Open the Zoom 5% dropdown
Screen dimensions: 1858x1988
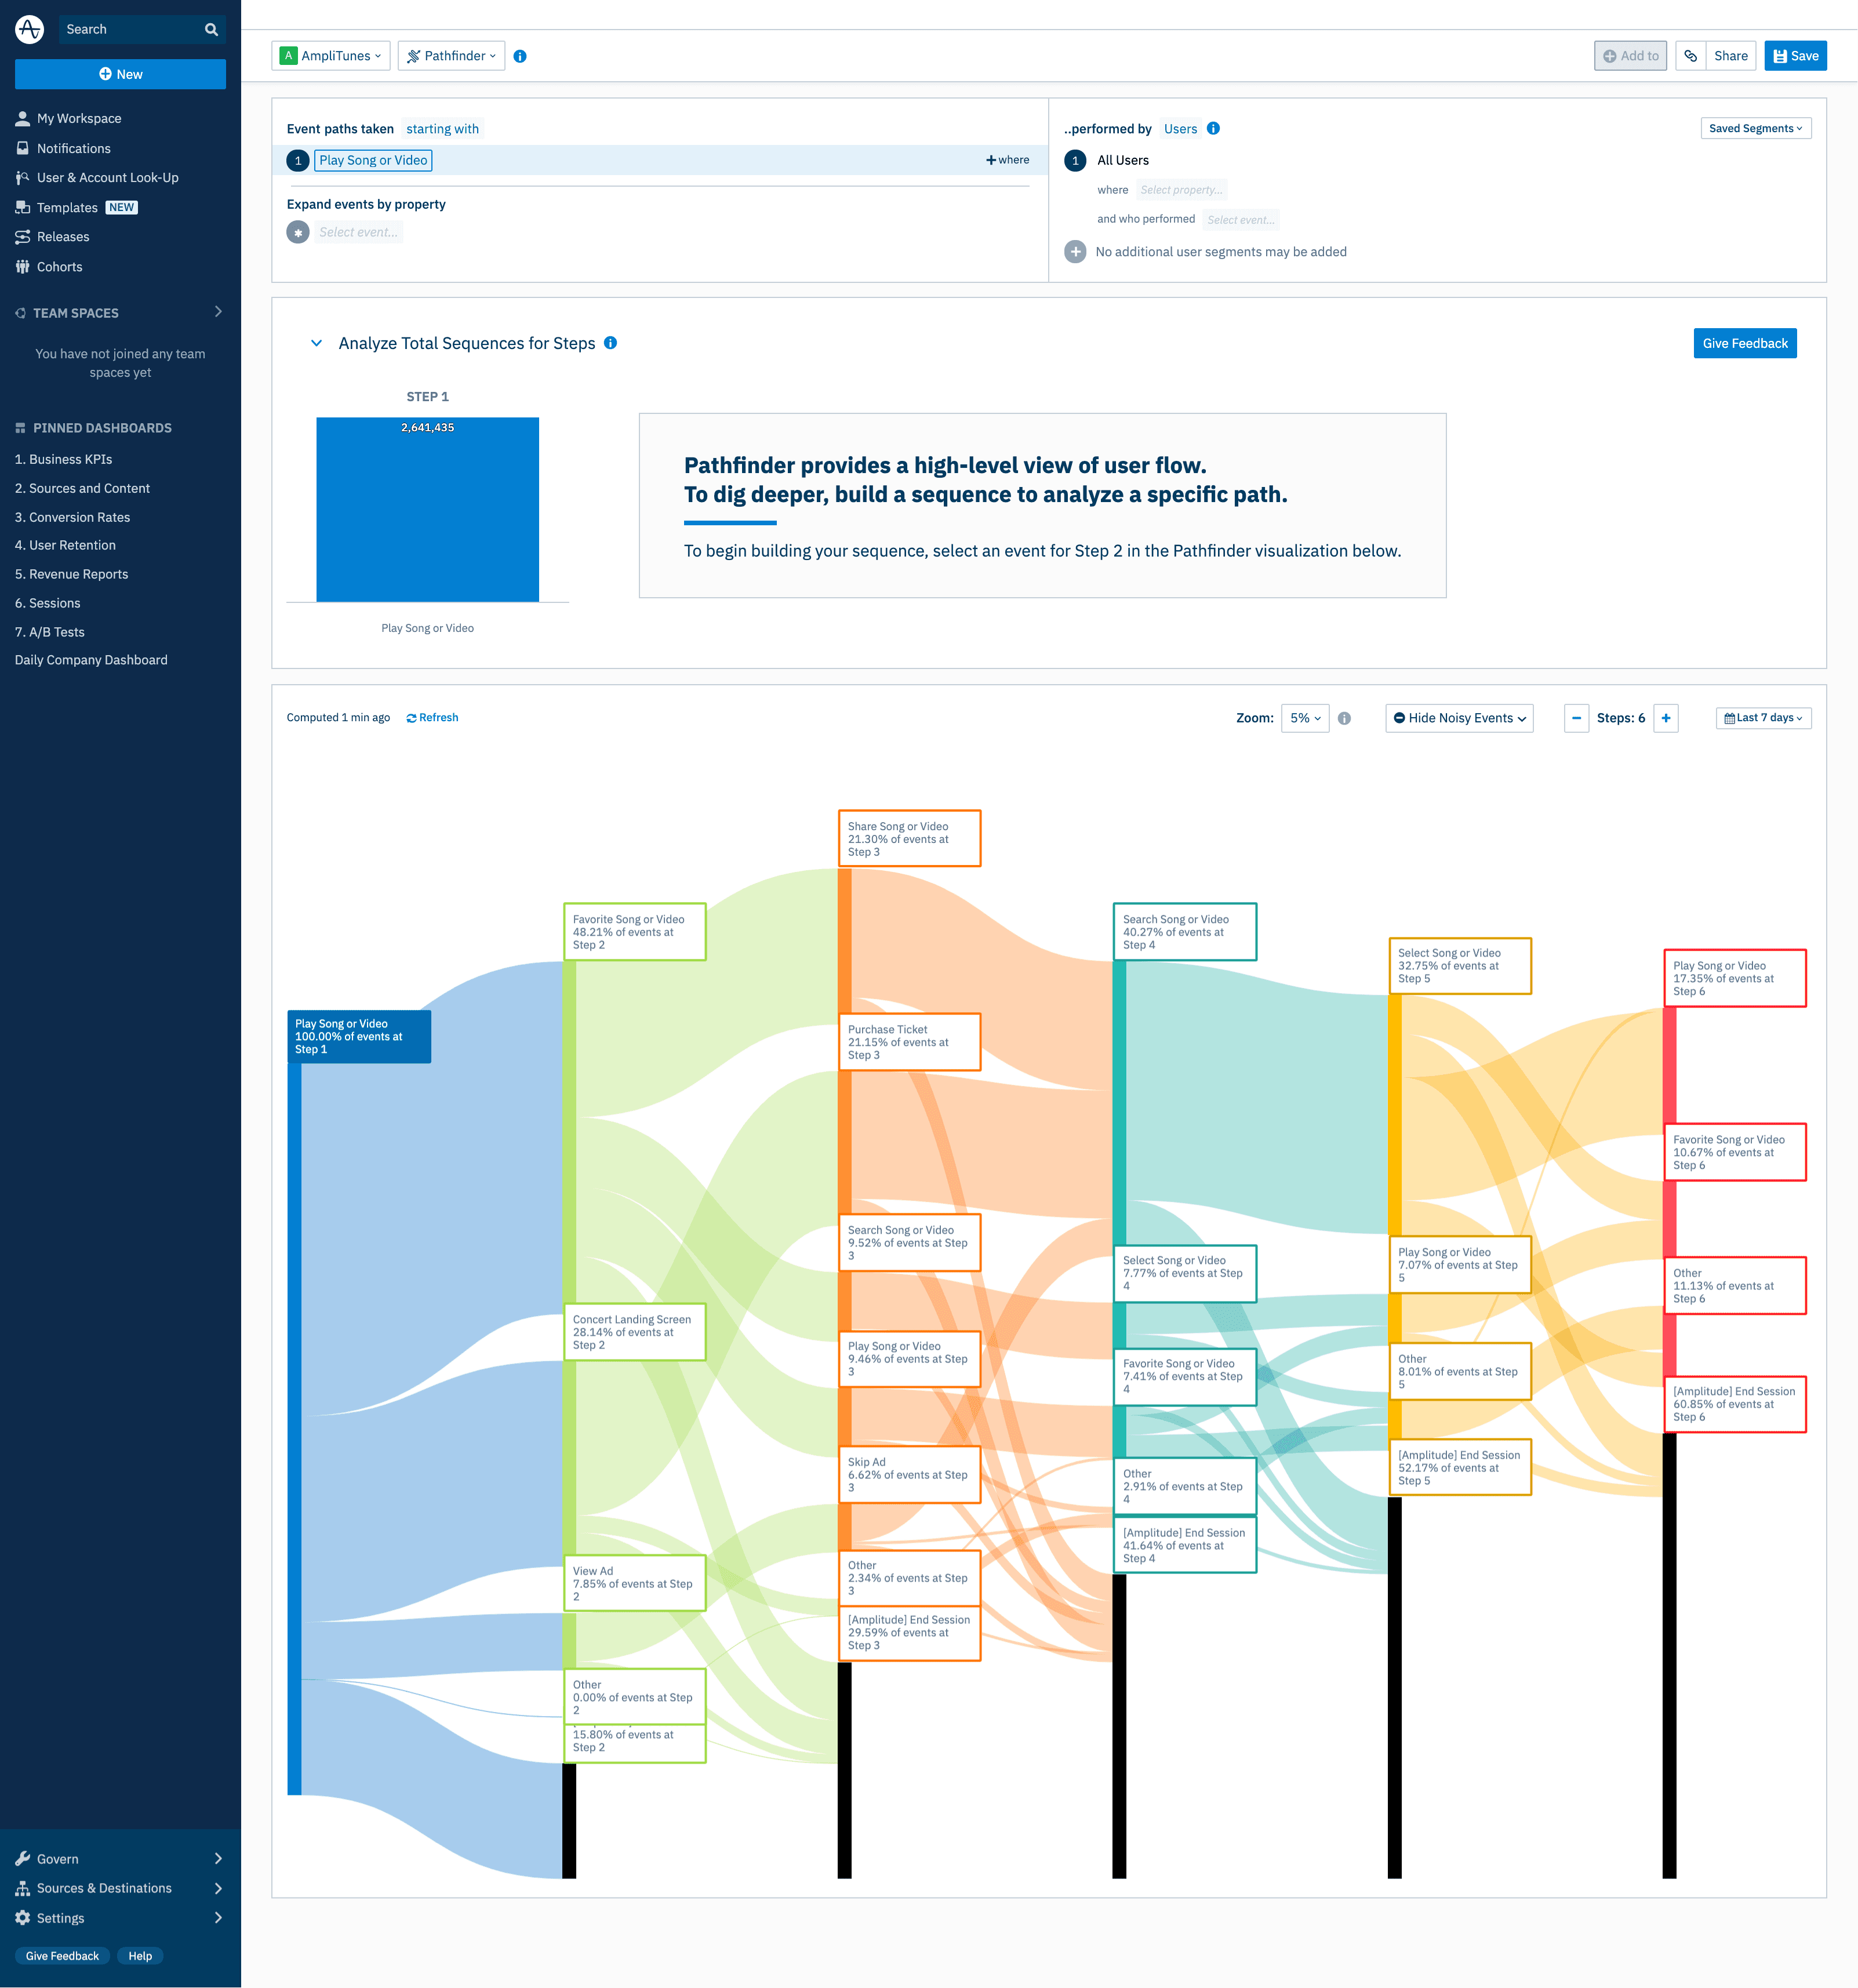point(1304,718)
